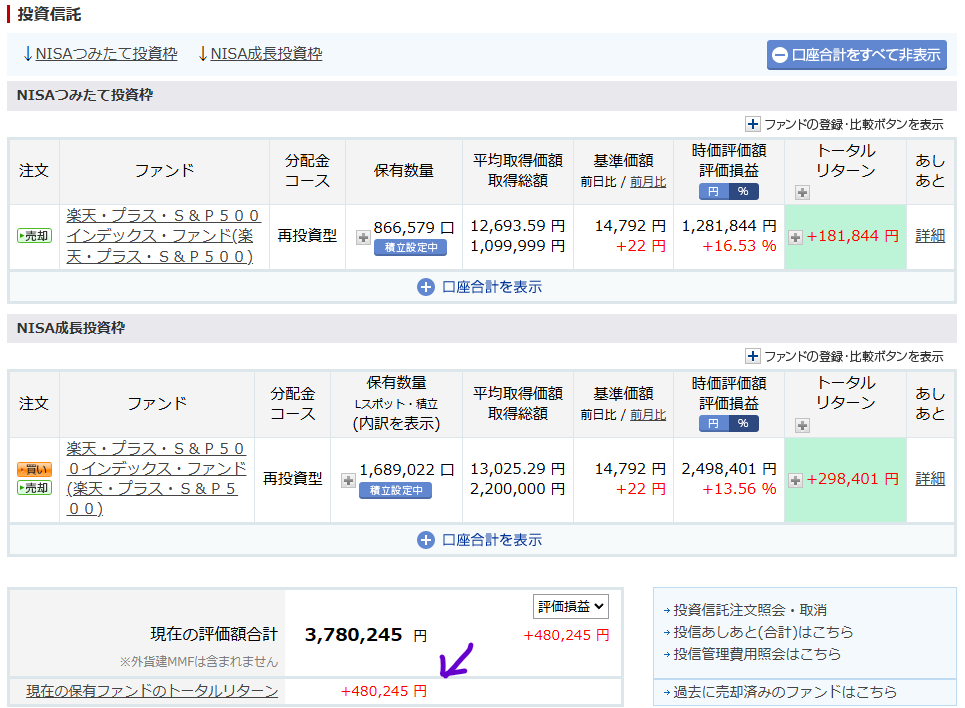Expand total return plus icon beside +298,401 円
This screenshot has height=708, width=965.
point(796,480)
